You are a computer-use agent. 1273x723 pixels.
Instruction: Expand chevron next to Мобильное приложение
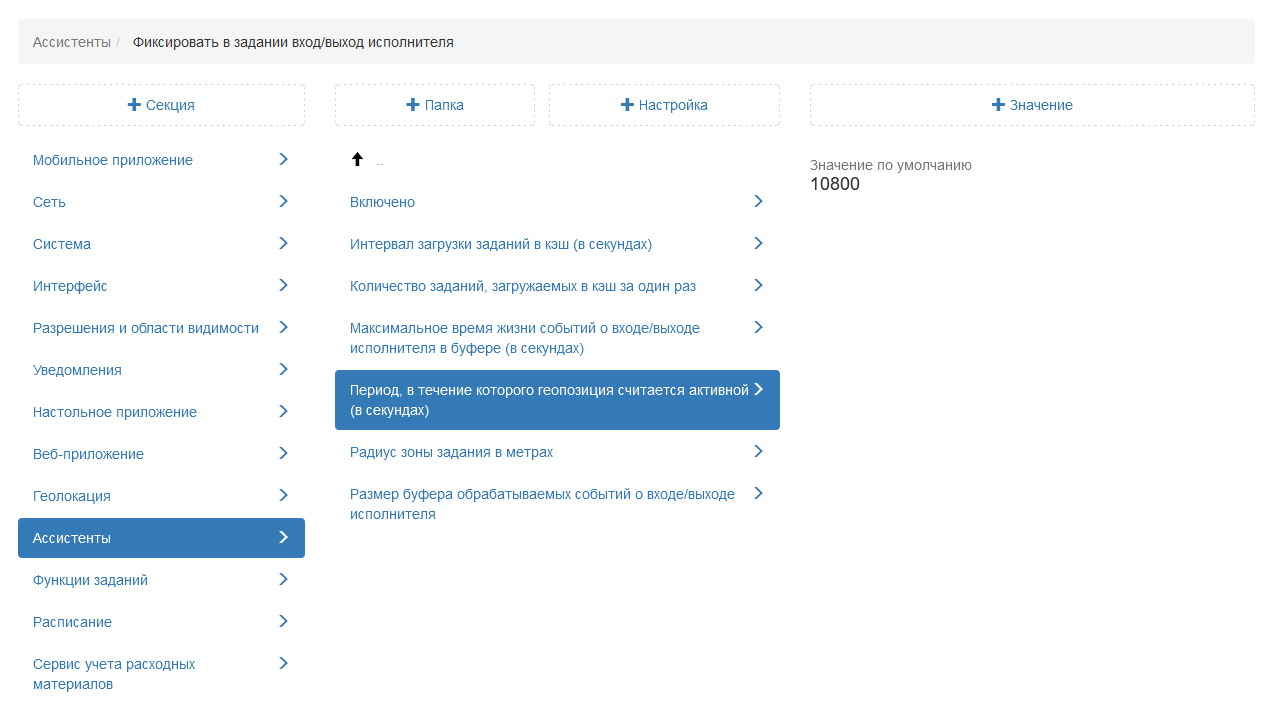click(283, 159)
